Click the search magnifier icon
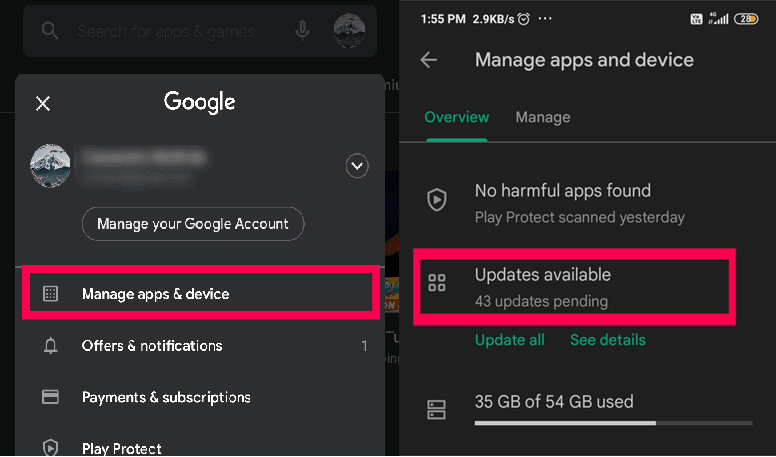The image size is (776, 457). click(x=50, y=31)
